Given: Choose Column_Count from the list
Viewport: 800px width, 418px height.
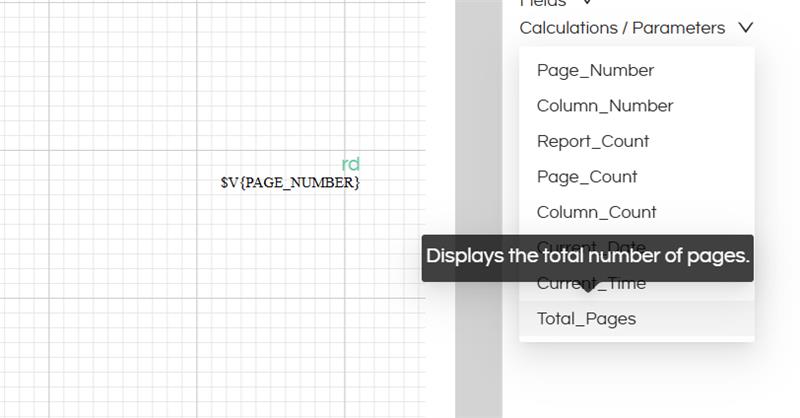Looking at the screenshot, I should pos(596,212).
